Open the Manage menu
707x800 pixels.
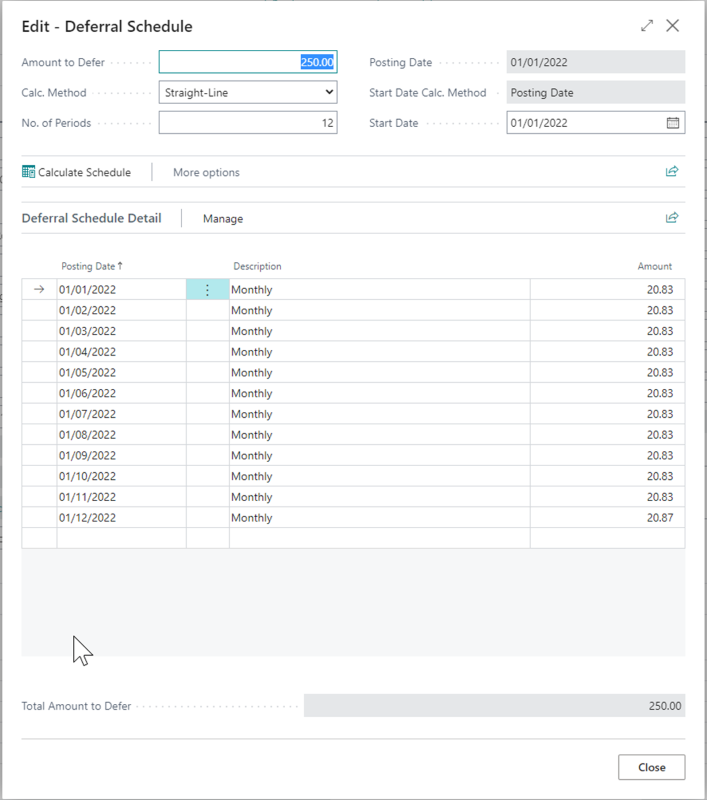point(222,218)
